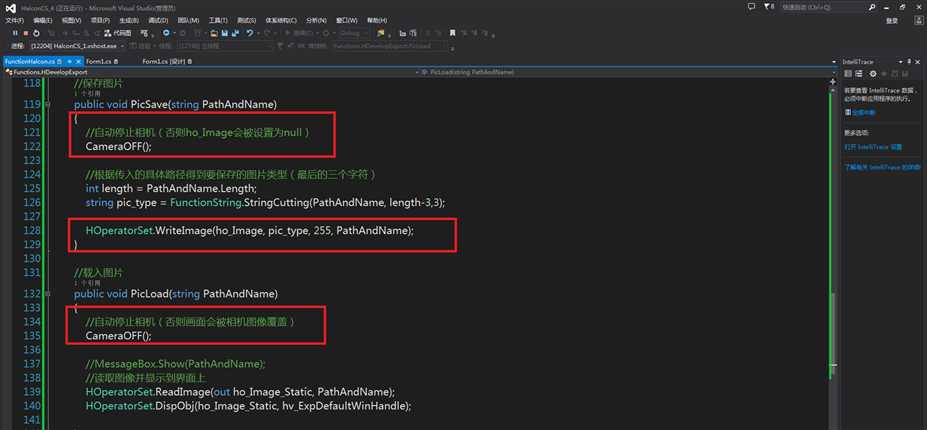The width and height of the screenshot is (927, 430).
Task: Toggle a bookmark using the bookmark icon
Action: (x=452, y=33)
